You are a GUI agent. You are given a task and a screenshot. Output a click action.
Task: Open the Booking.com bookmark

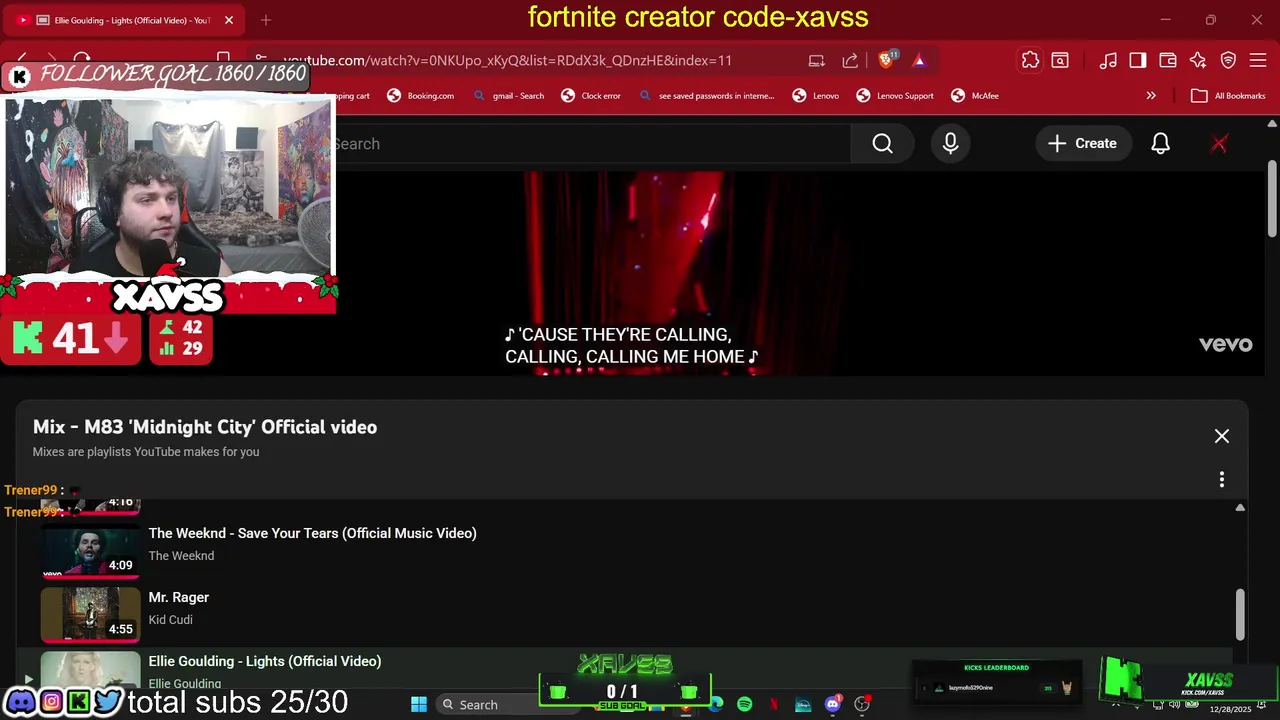pyautogui.click(x=420, y=96)
